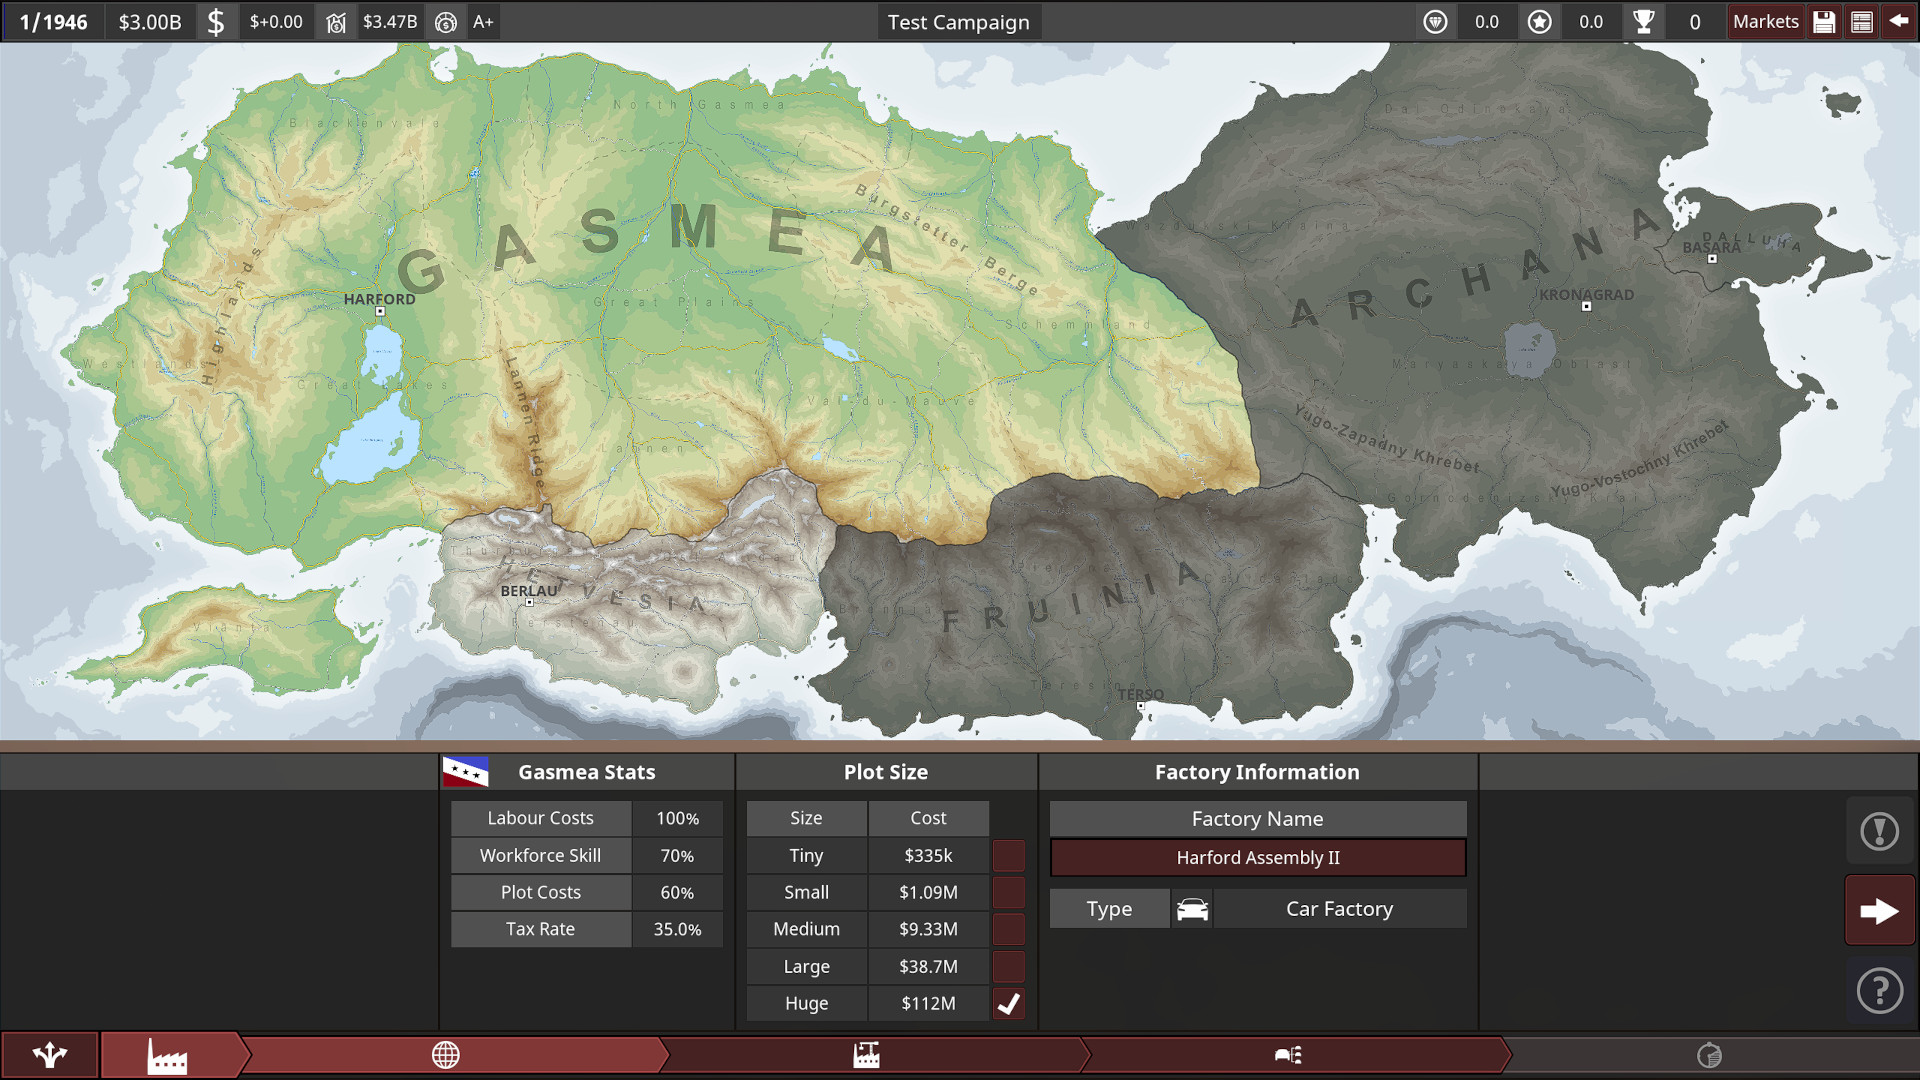View awards via the trophy icon
1920x1080 pixels.
click(x=1644, y=21)
